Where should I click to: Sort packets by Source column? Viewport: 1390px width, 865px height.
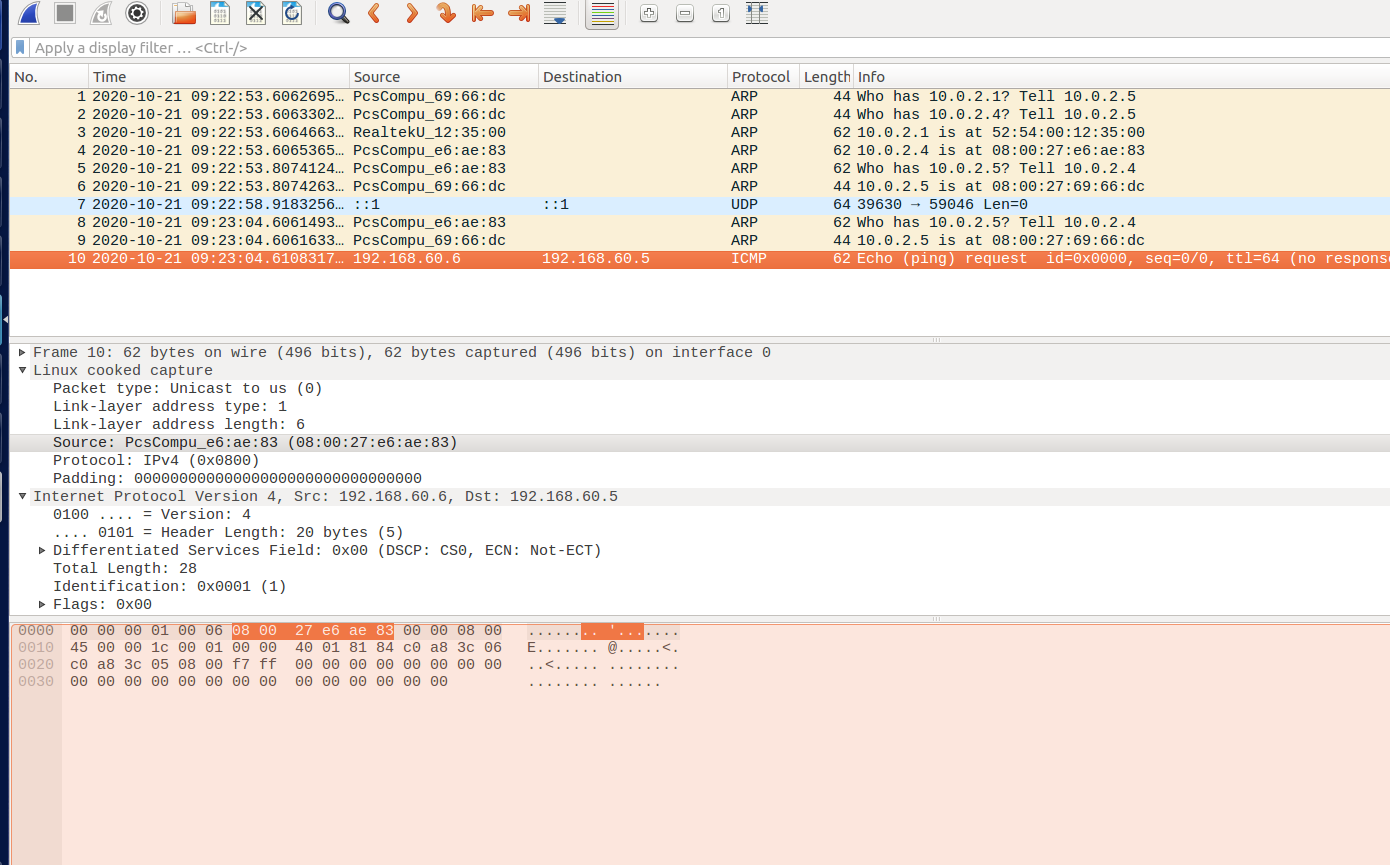pos(444,77)
